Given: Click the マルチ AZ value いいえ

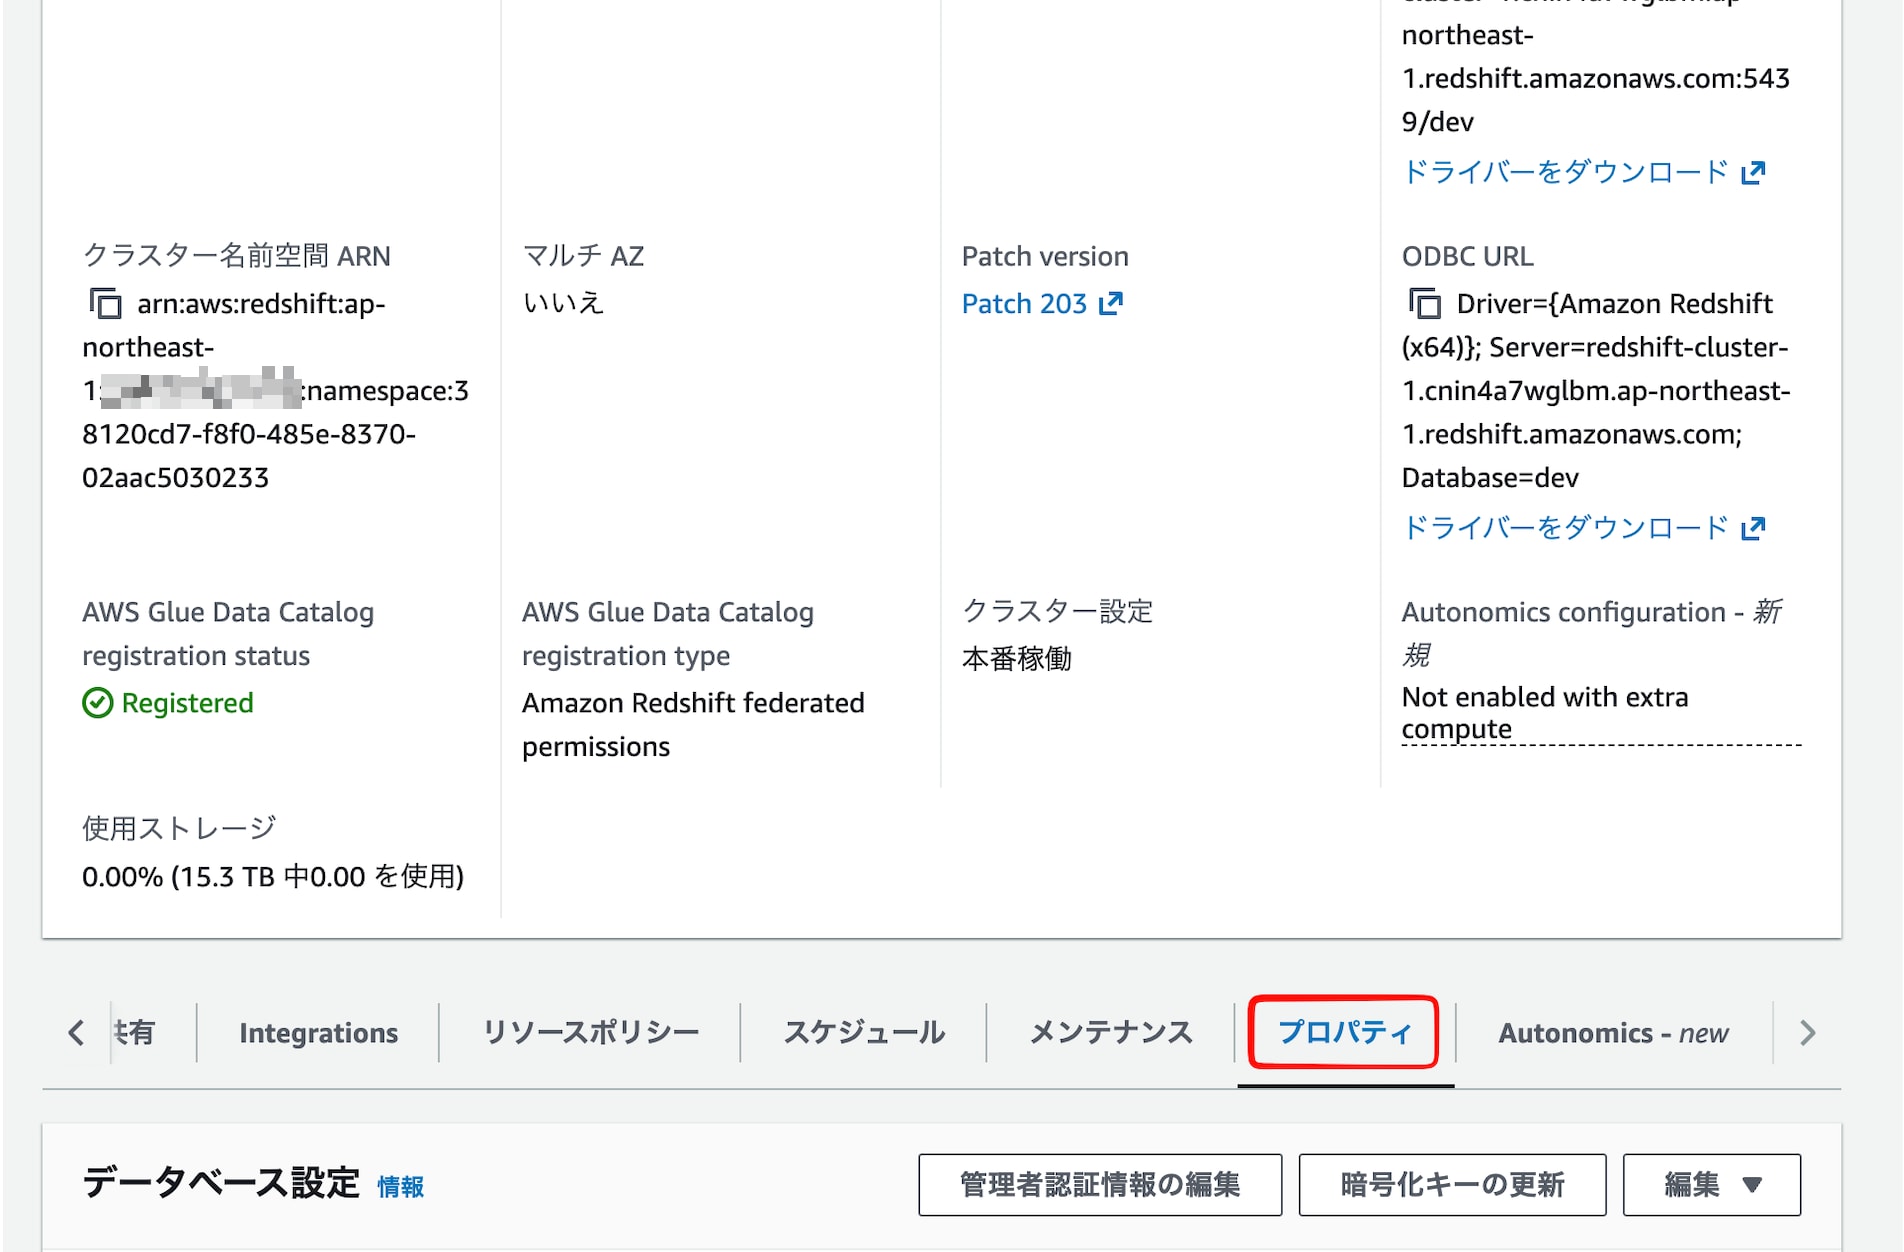Looking at the screenshot, I should 563,303.
